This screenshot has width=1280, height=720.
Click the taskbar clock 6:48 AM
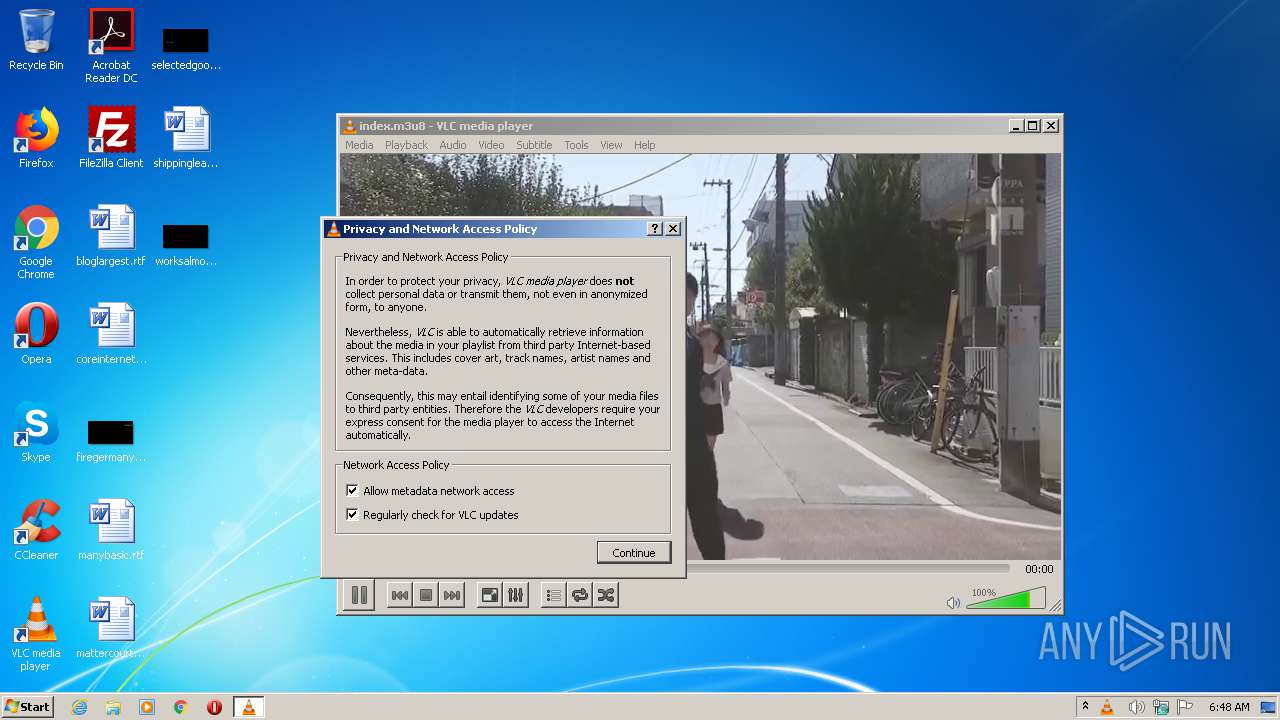[1229, 707]
